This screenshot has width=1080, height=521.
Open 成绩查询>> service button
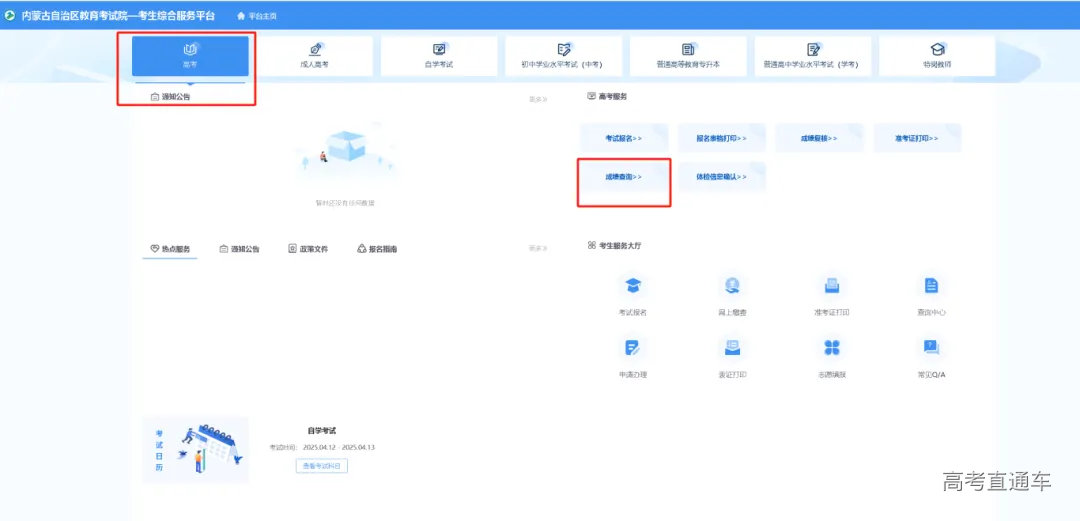tap(624, 177)
